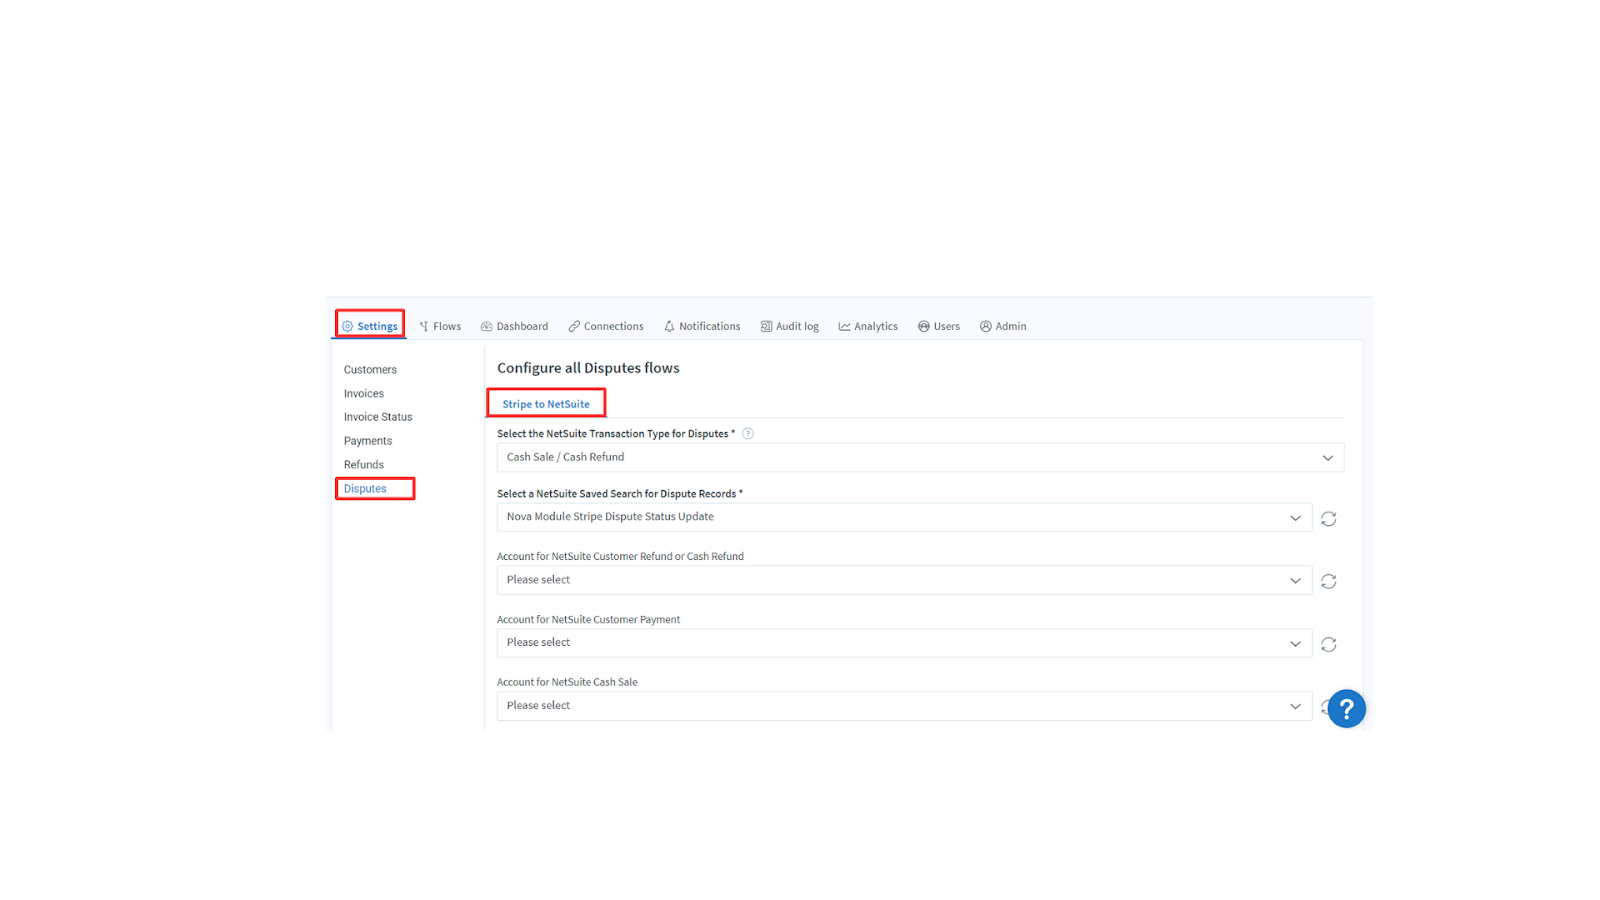Viewport: 1600px width, 900px height.
Task: Expand the Customer Refund or Cash Refund chevron
Action: tap(1295, 581)
